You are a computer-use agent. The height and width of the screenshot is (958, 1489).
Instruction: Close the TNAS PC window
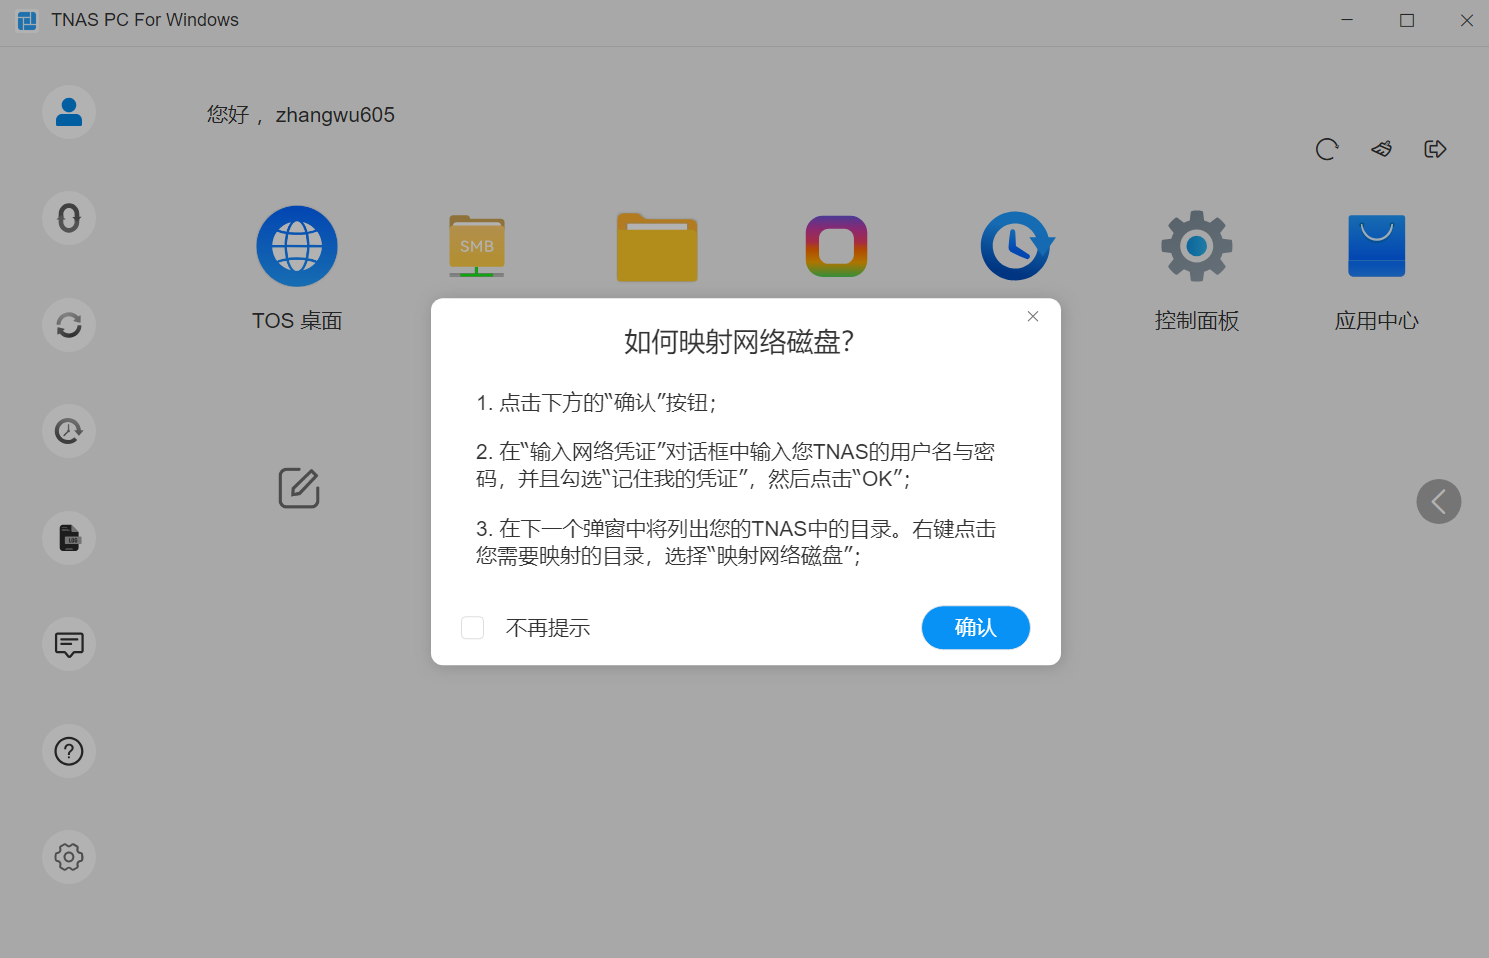click(1467, 20)
